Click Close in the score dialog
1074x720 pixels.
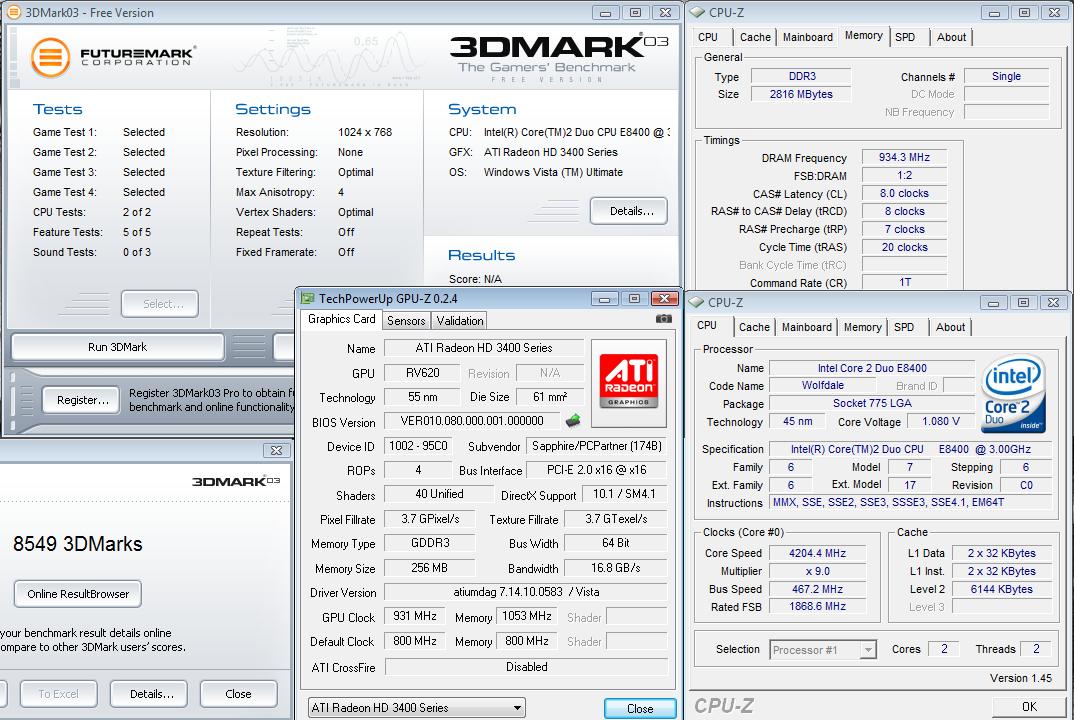238,694
